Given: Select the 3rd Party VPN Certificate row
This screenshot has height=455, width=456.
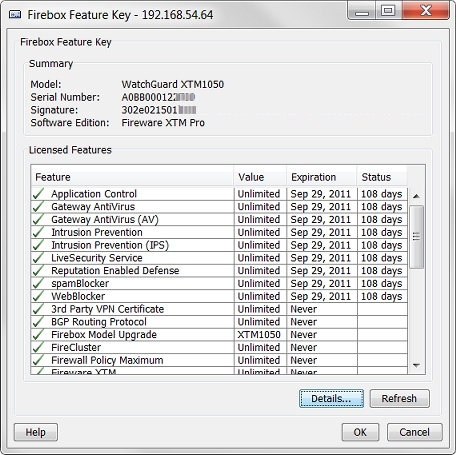Looking at the screenshot, I should [x=219, y=309].
